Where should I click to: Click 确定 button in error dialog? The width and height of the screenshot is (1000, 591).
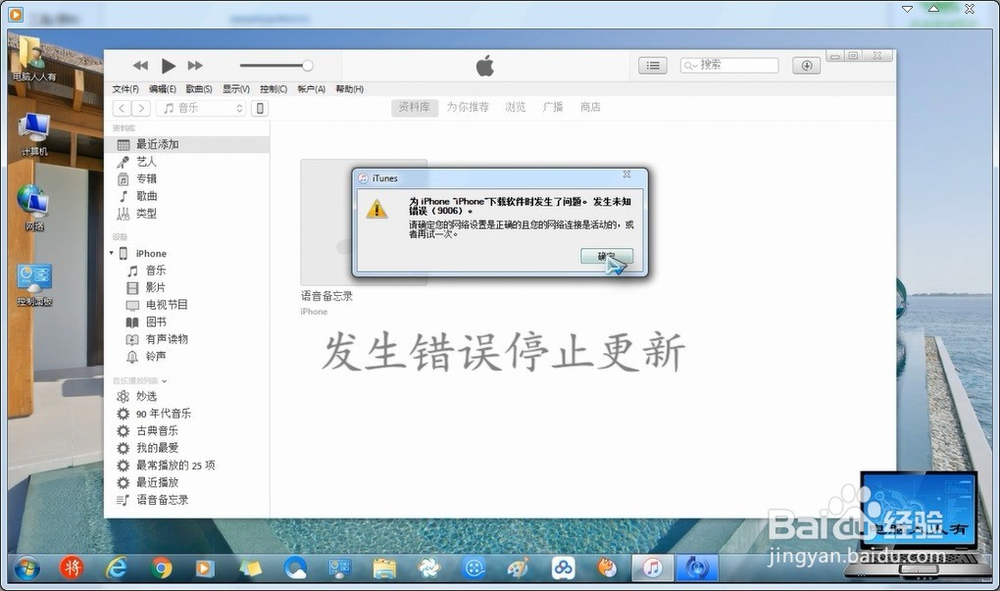tap(607, 256)
